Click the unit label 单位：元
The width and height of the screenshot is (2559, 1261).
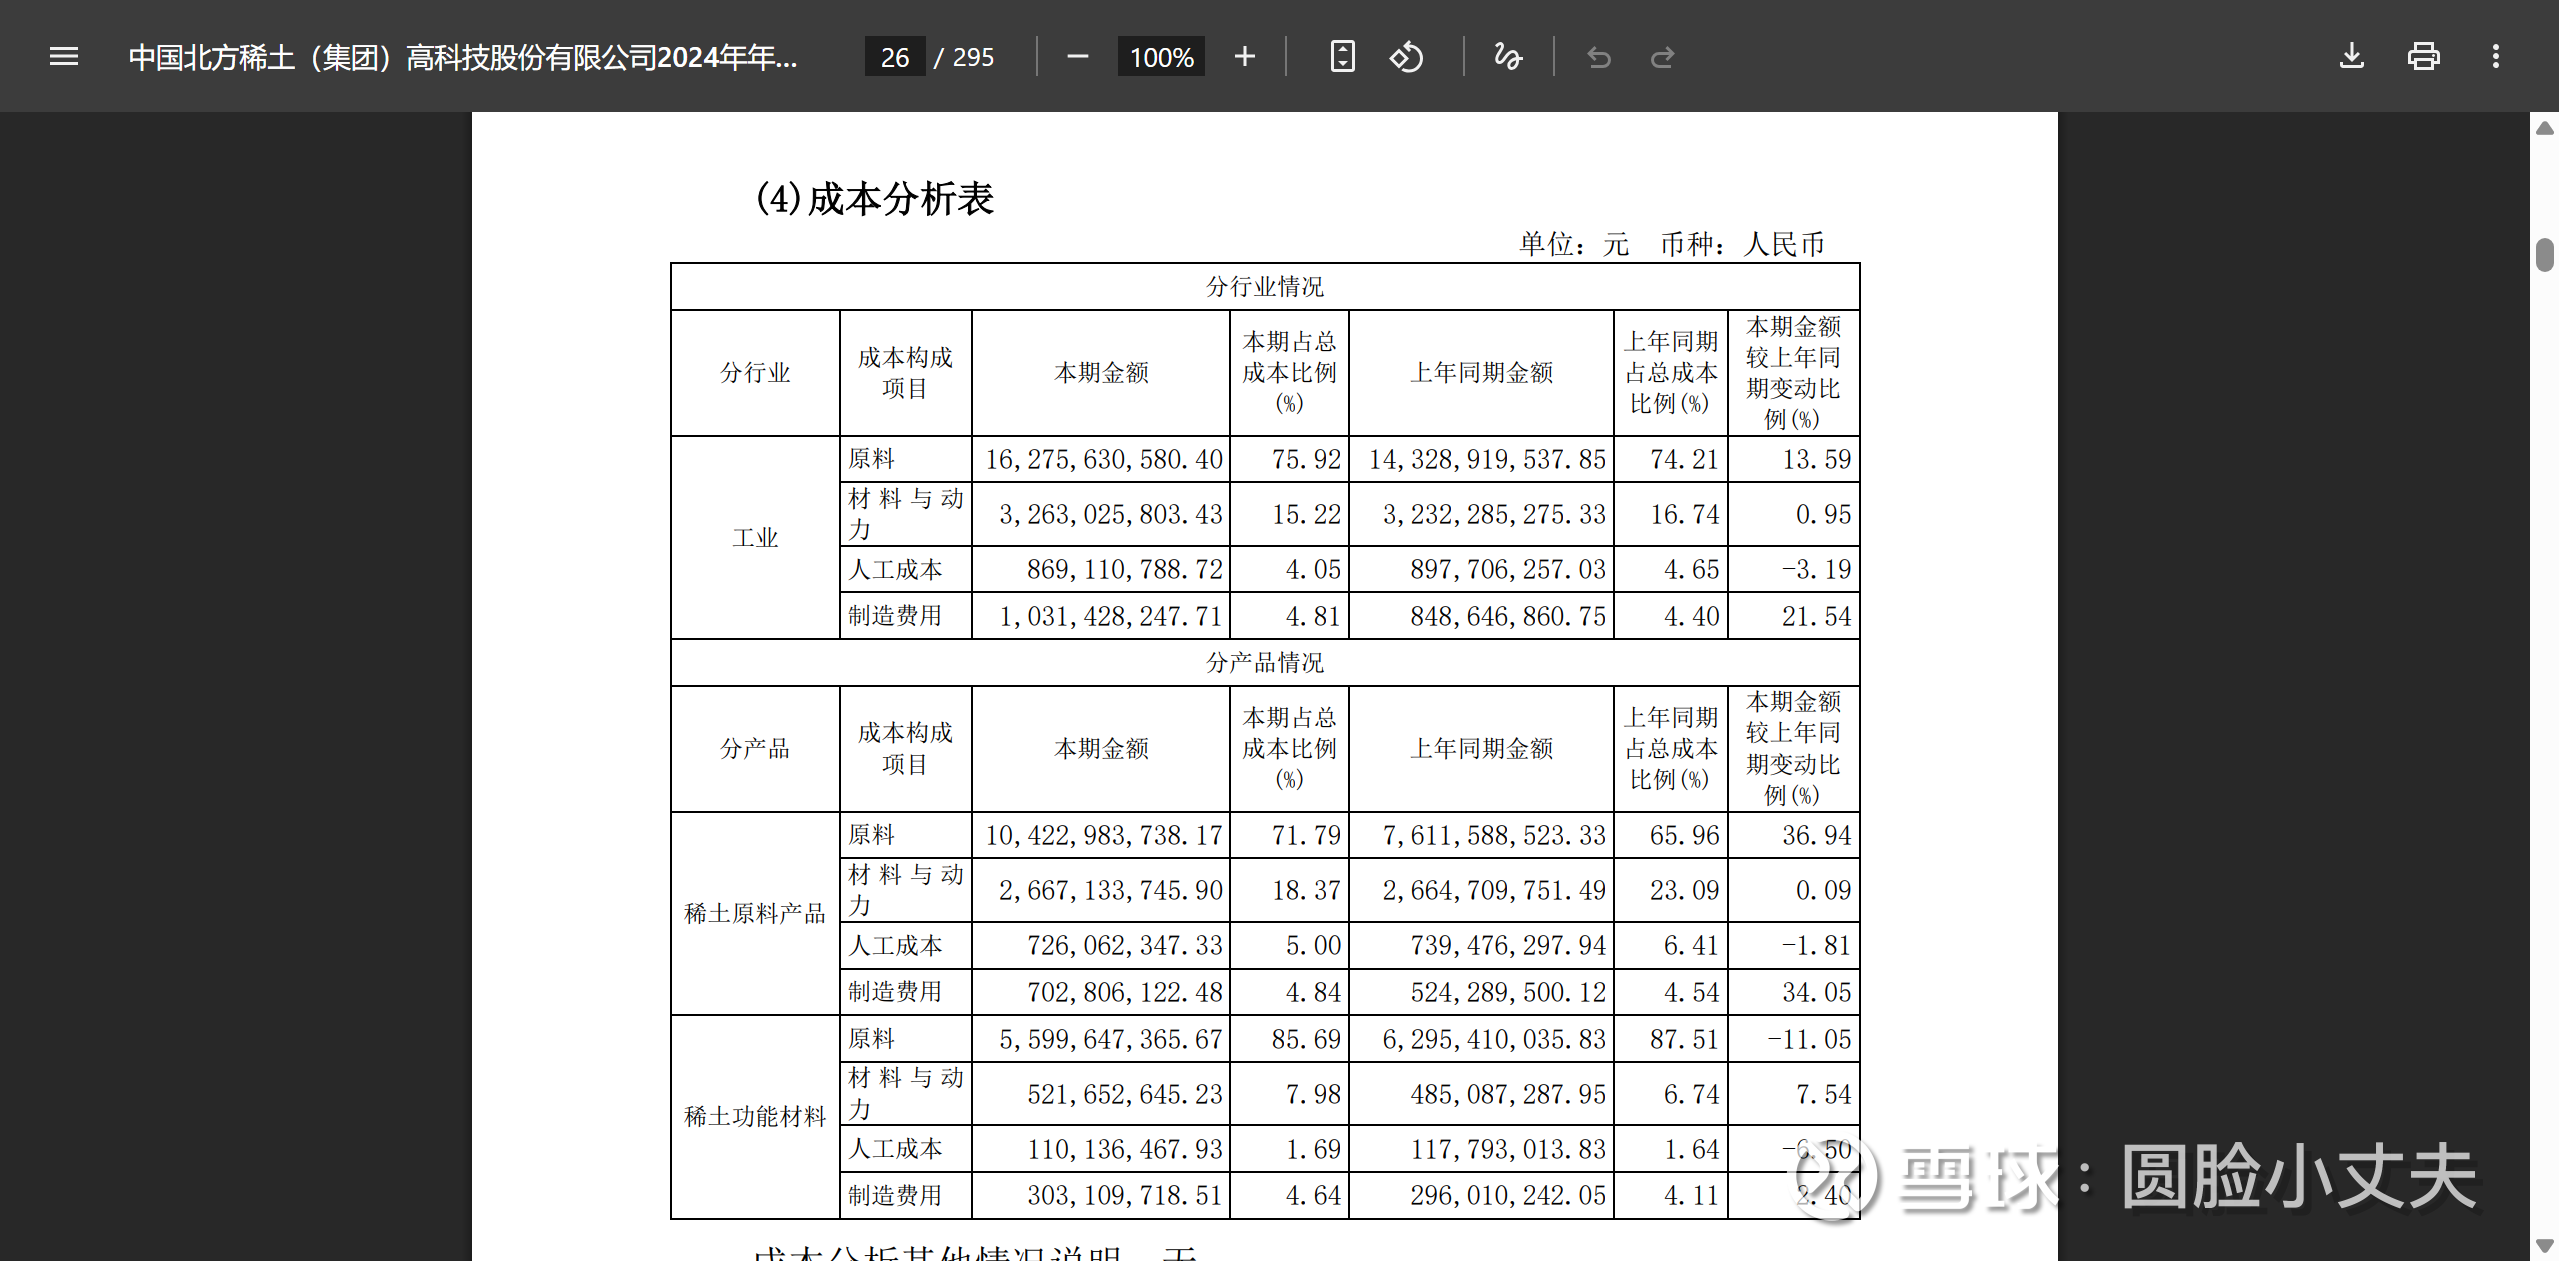[x=1574, y=244]
